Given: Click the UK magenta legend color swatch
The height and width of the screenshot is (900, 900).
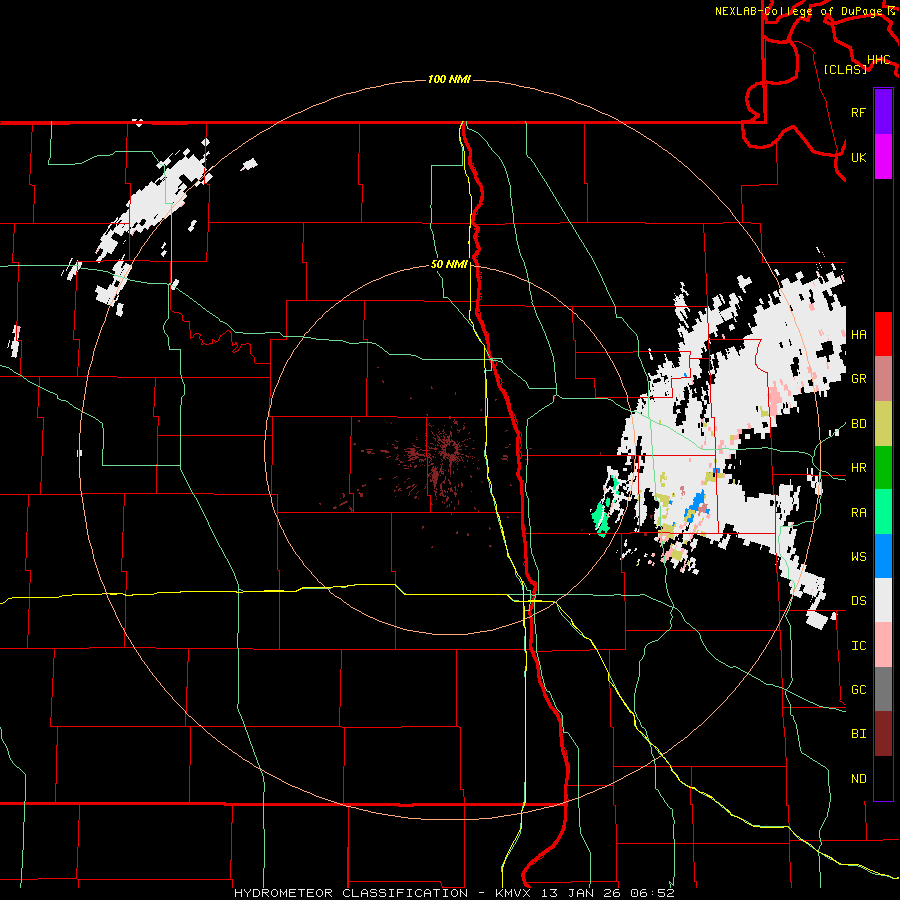Looking at the screenshot, I should coord(883,157).
